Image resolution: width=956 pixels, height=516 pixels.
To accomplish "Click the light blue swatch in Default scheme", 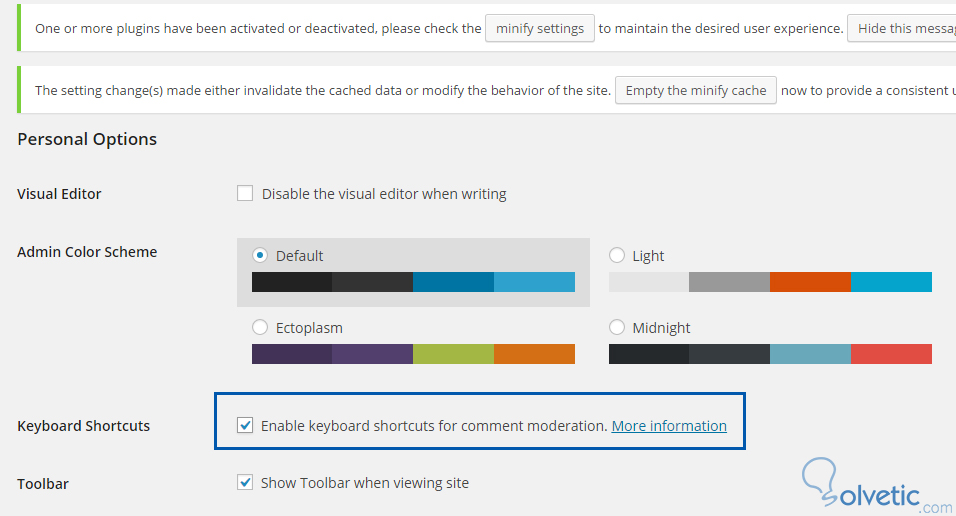I will [x=534, y=282].
